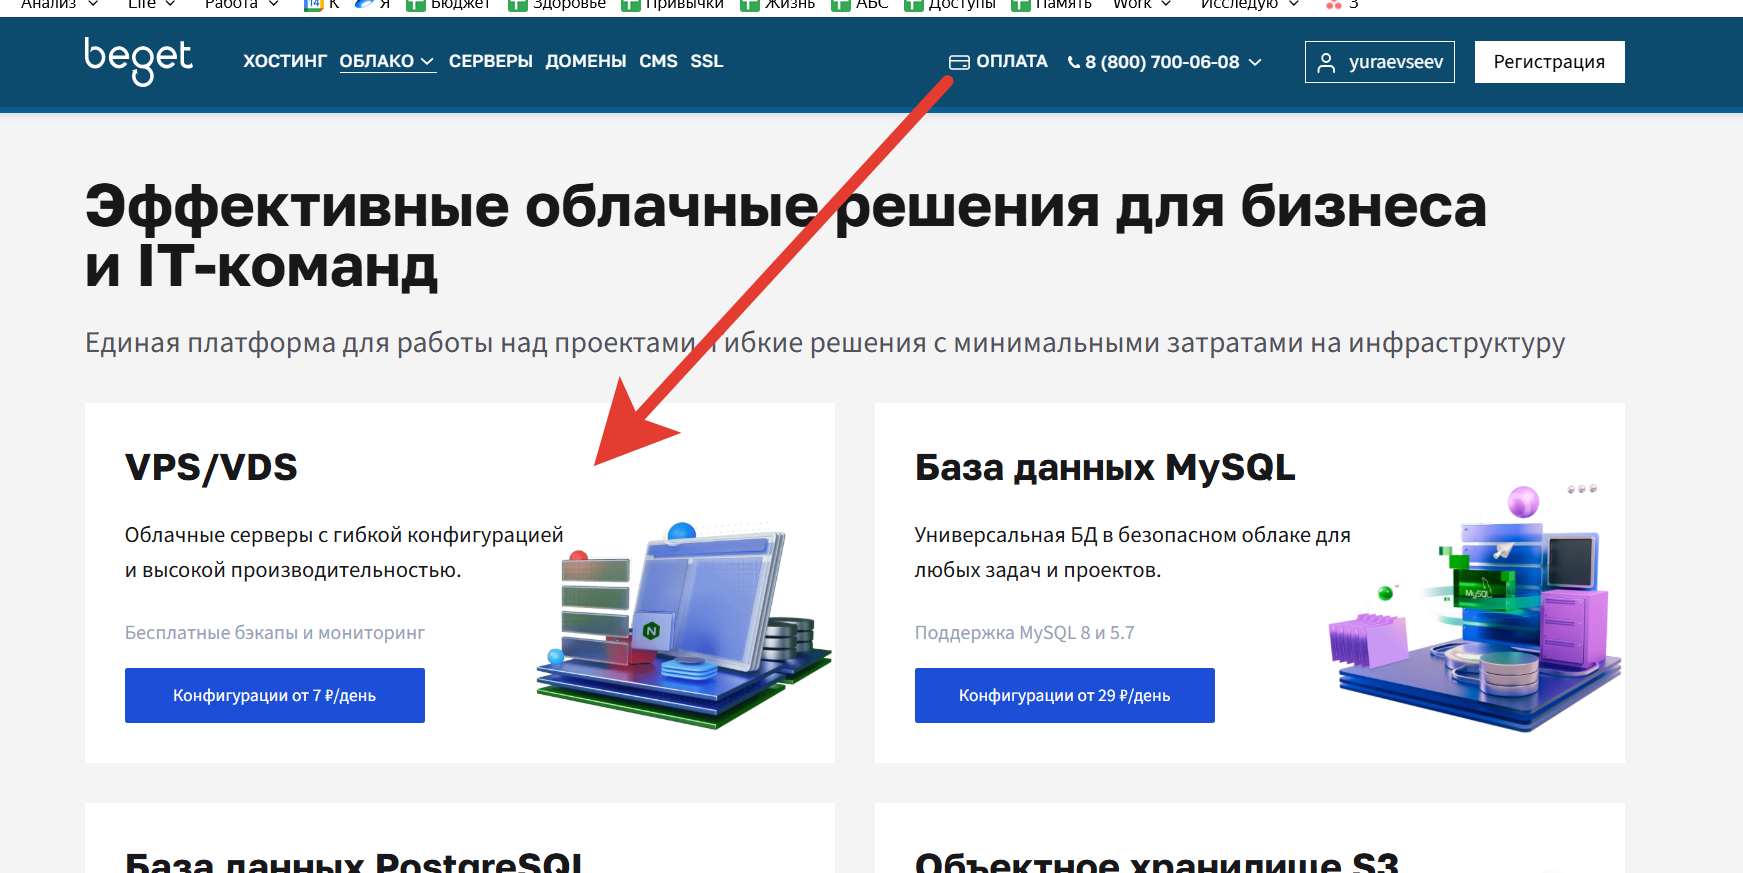Open the СЕРВЕРЫ menu item
This screenshot has height=873, width=1743.
490,61
